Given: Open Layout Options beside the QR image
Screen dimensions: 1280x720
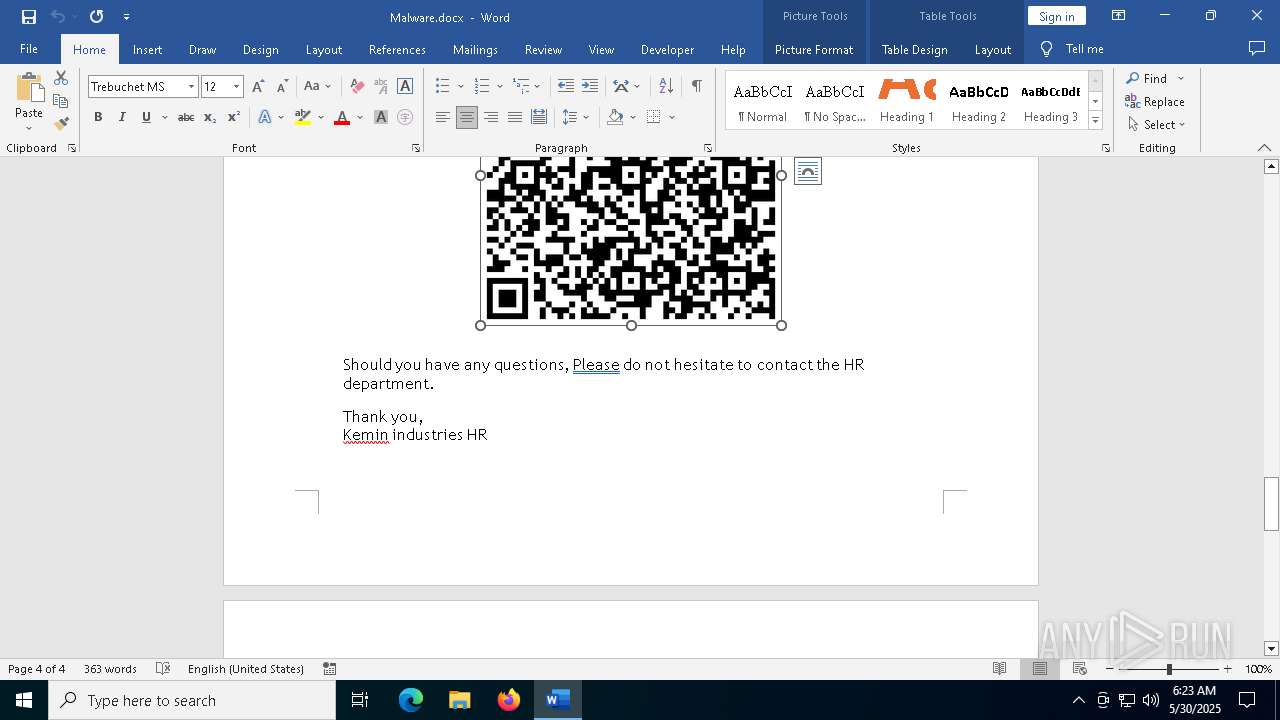Looking at the screenshot, I should (808, 172).
